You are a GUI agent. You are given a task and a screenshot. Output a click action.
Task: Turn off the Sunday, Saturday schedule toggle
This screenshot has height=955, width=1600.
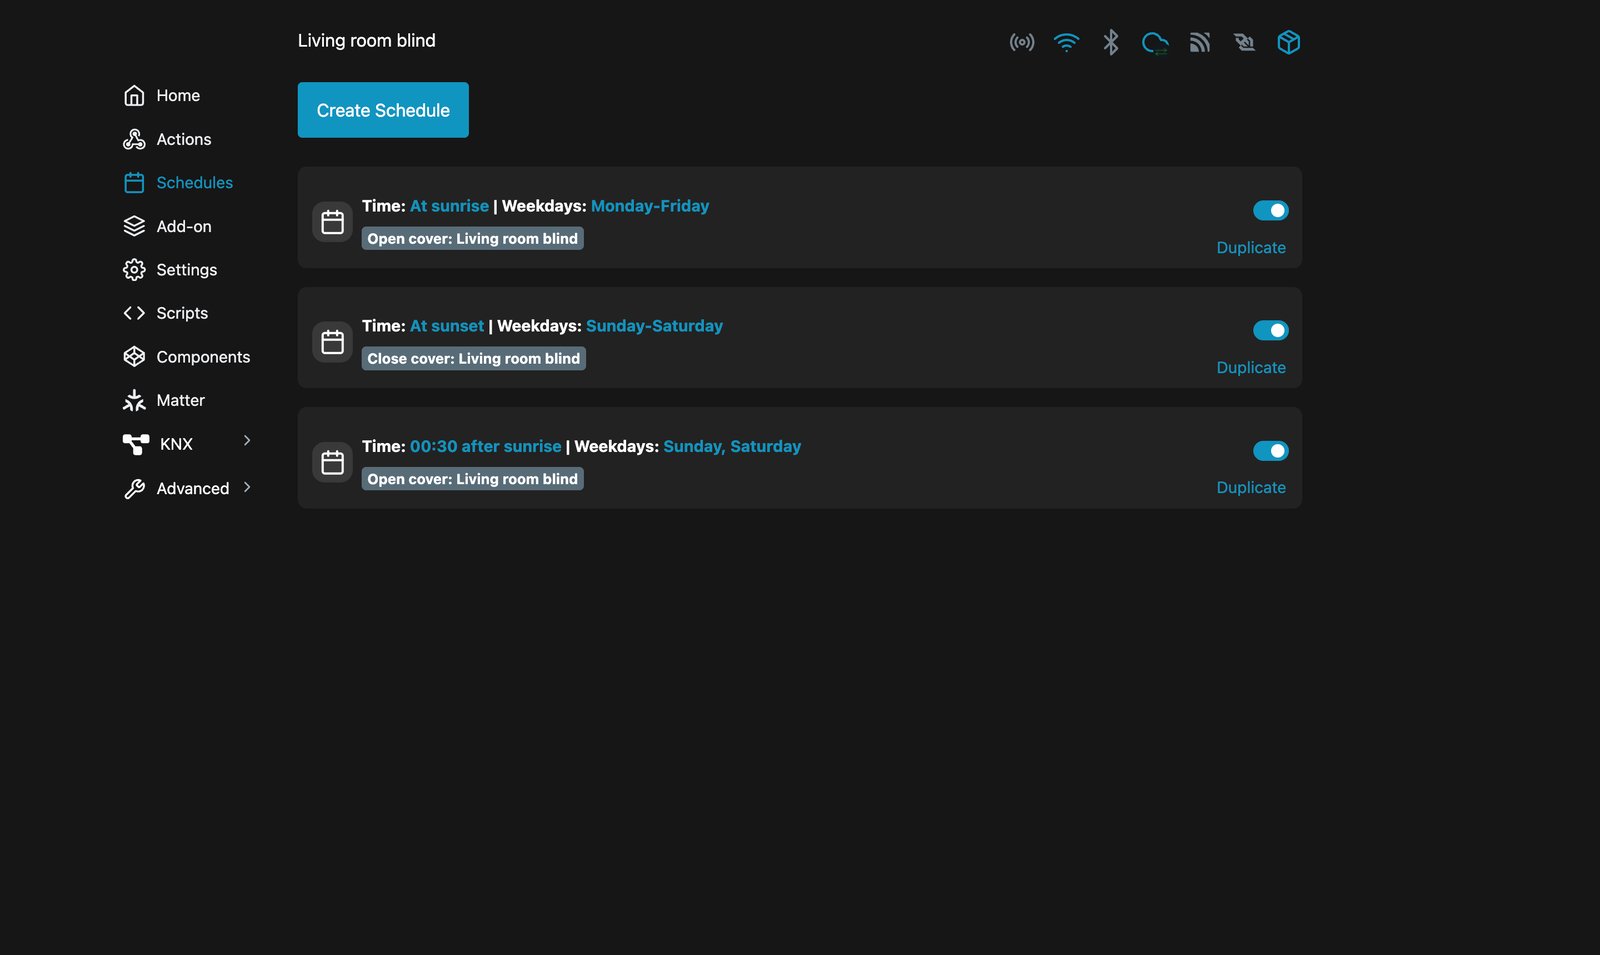(1271, 451)
